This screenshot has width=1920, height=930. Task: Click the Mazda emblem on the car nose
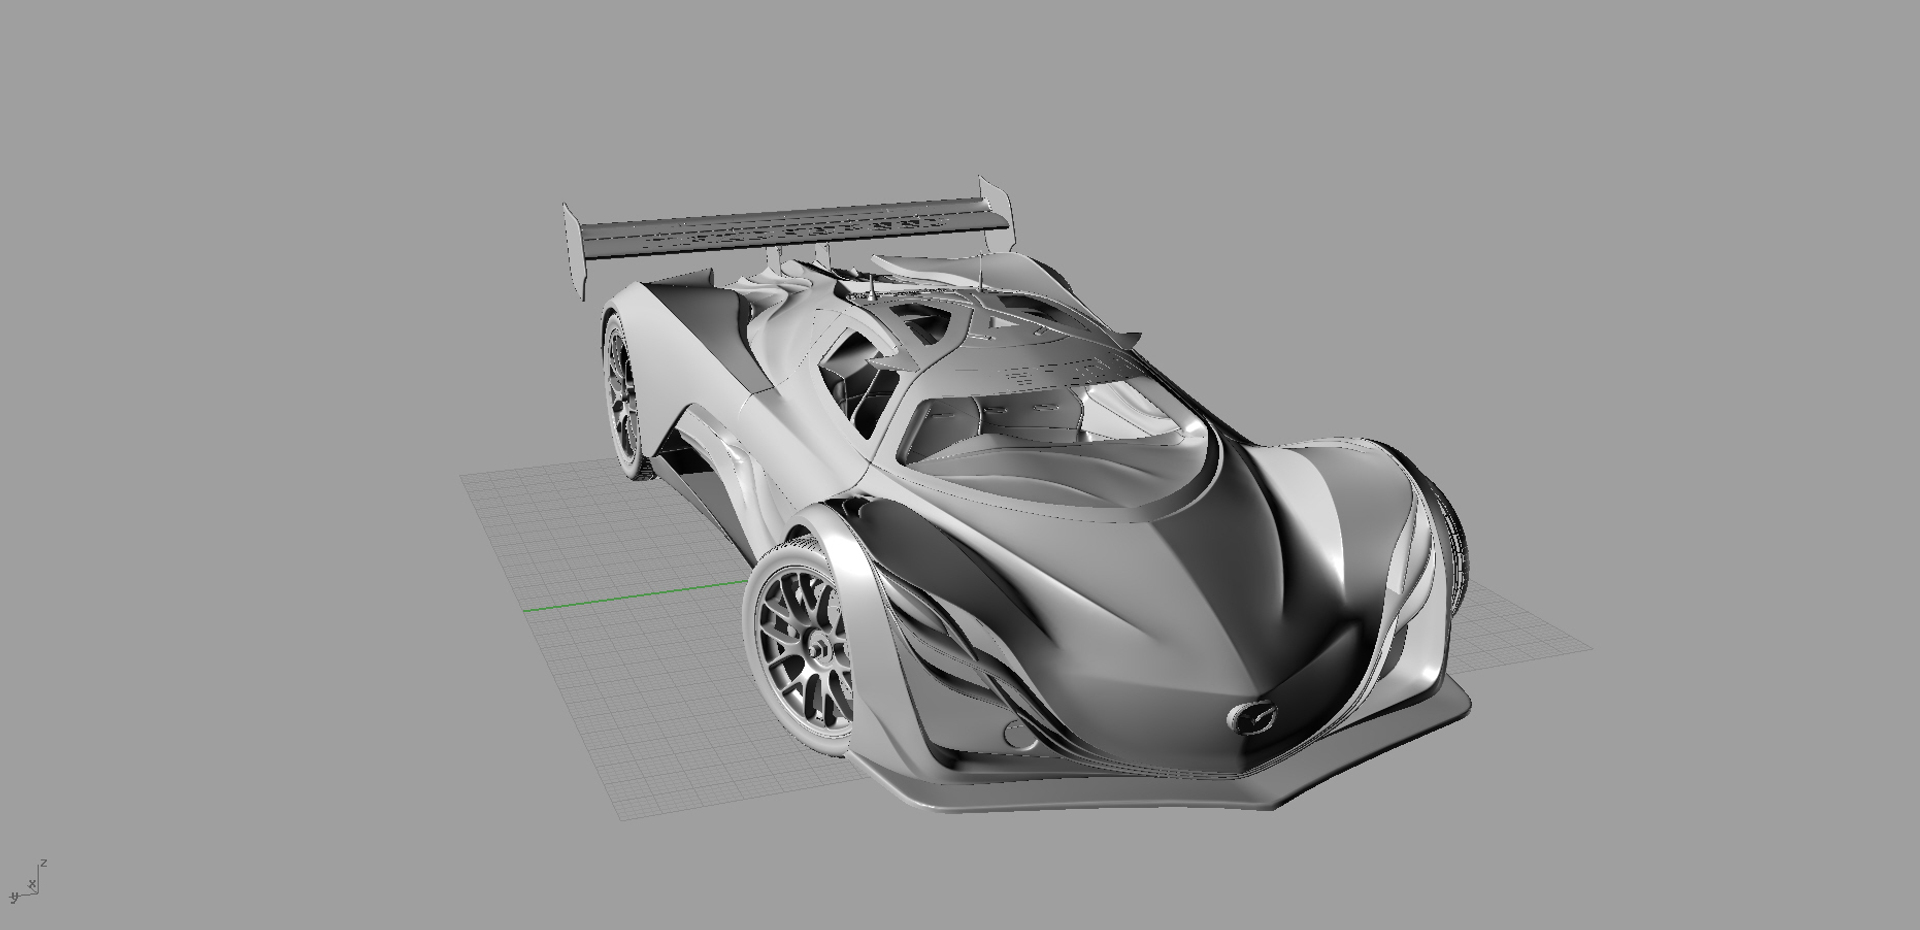(1254, 718)
